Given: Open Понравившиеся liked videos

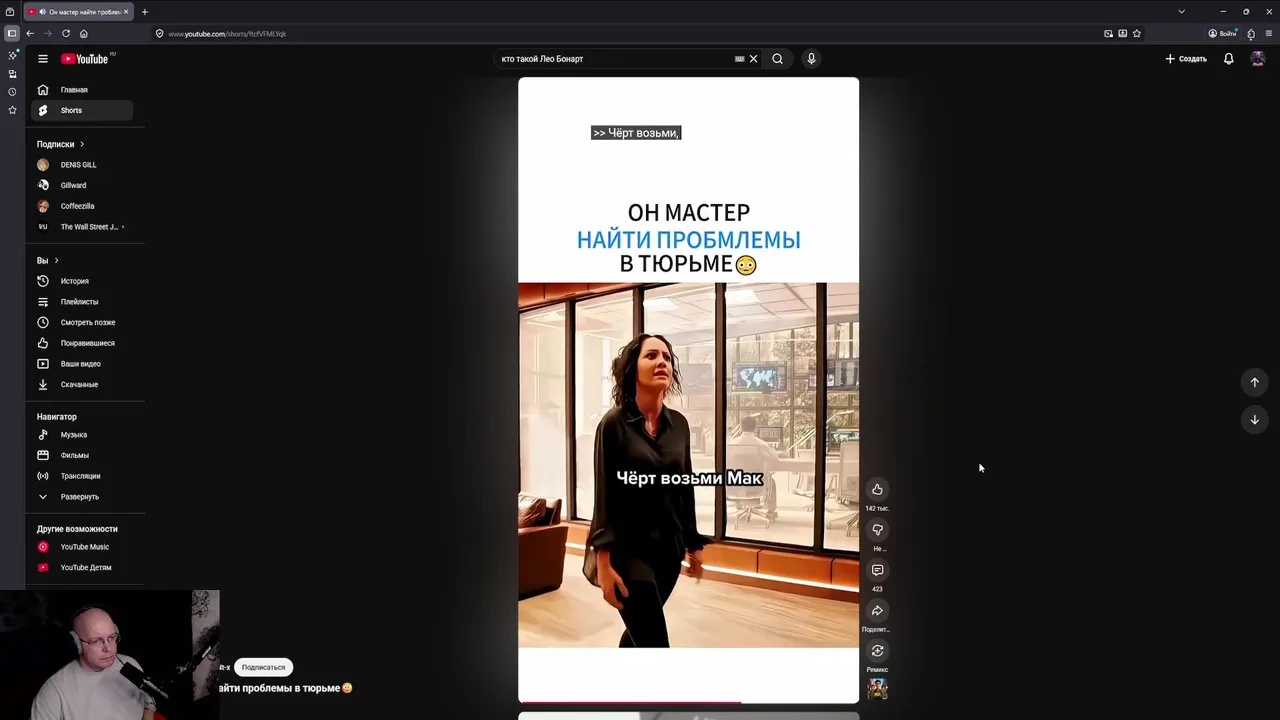Looking at the screenshot, I should pos(84,343).
